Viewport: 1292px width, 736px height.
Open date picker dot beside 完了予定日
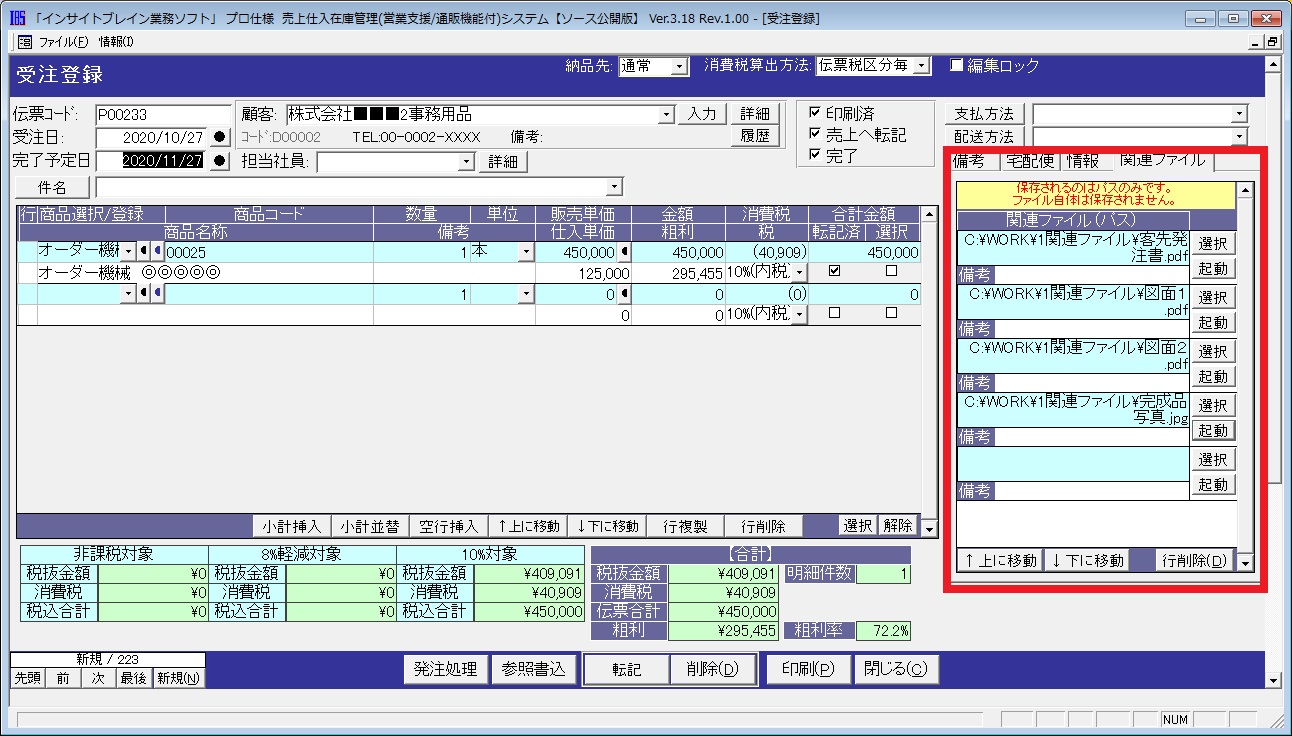(221, 160)
